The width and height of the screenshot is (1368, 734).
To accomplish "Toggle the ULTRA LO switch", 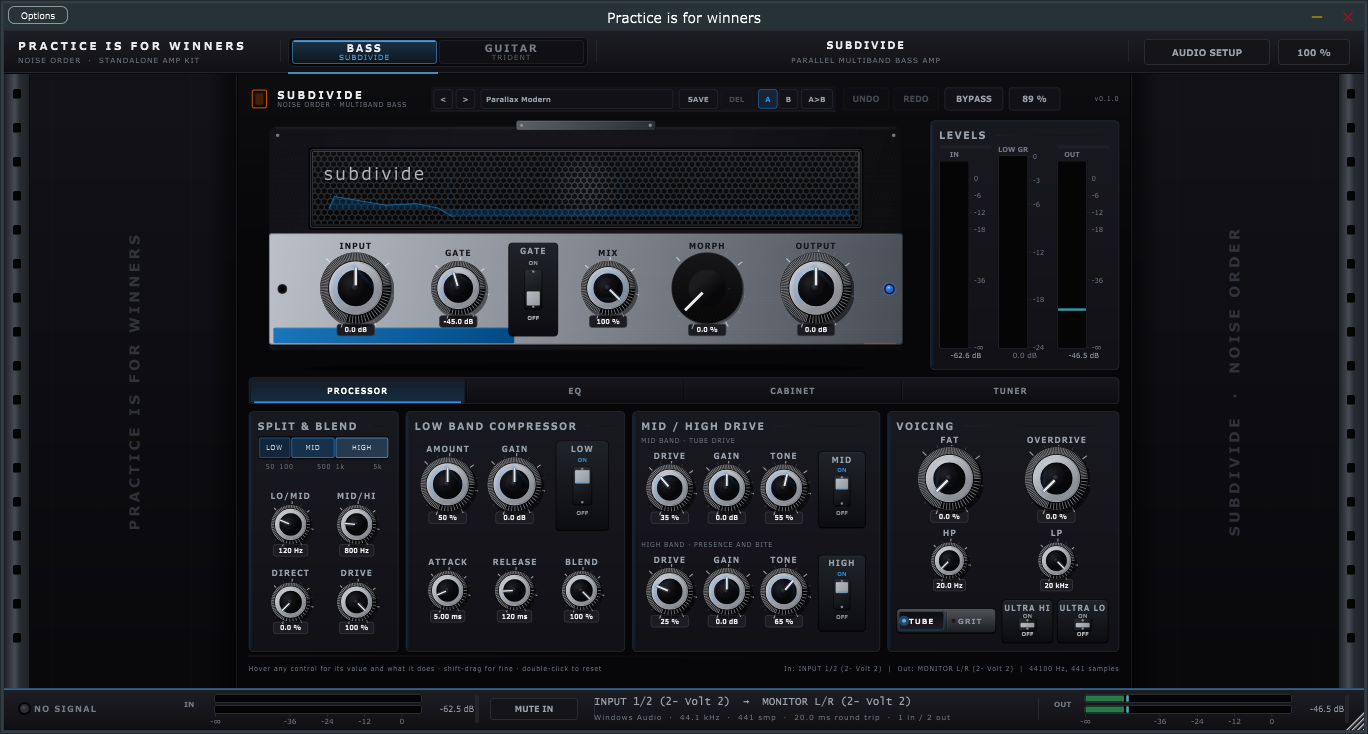I will tap(1082, 624).
